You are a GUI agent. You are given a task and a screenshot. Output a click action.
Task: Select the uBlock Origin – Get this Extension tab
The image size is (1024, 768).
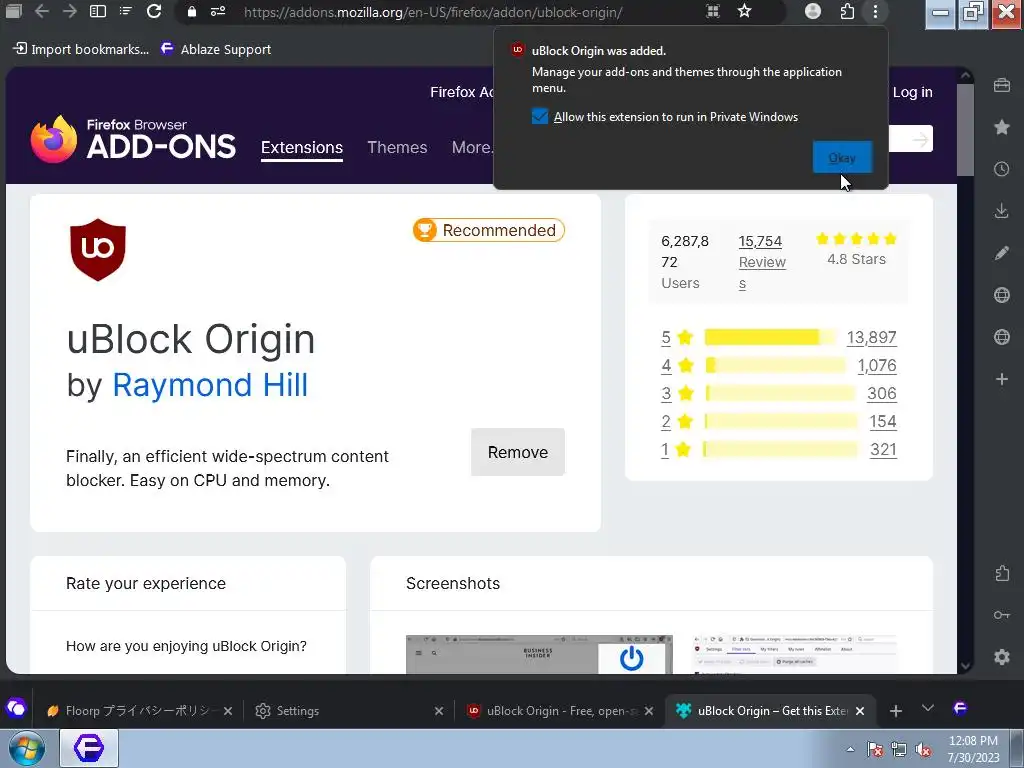coord(771,711)
